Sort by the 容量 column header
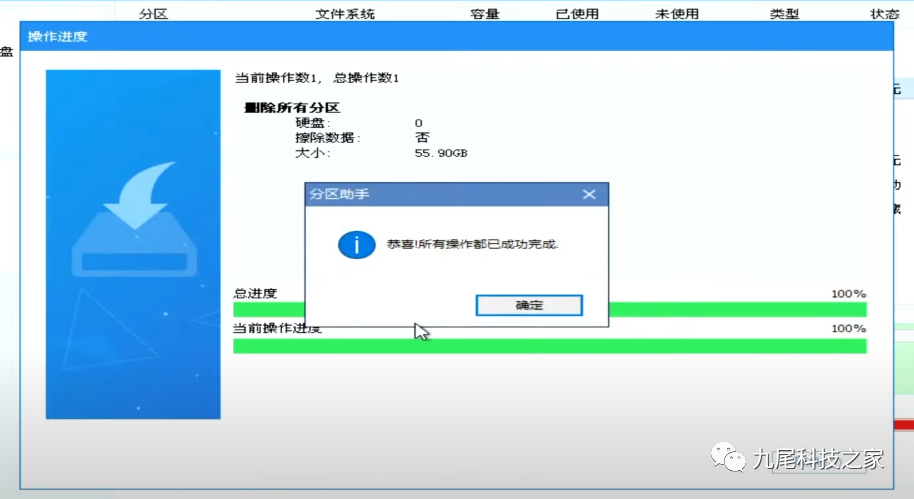Screen dimensions: 914x499 click(484, 15)
